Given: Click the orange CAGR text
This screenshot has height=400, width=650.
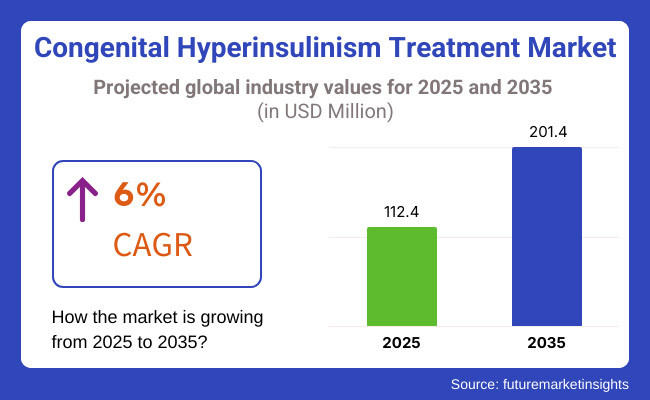Looking at the screenshot, I should (x=152, y=244).
